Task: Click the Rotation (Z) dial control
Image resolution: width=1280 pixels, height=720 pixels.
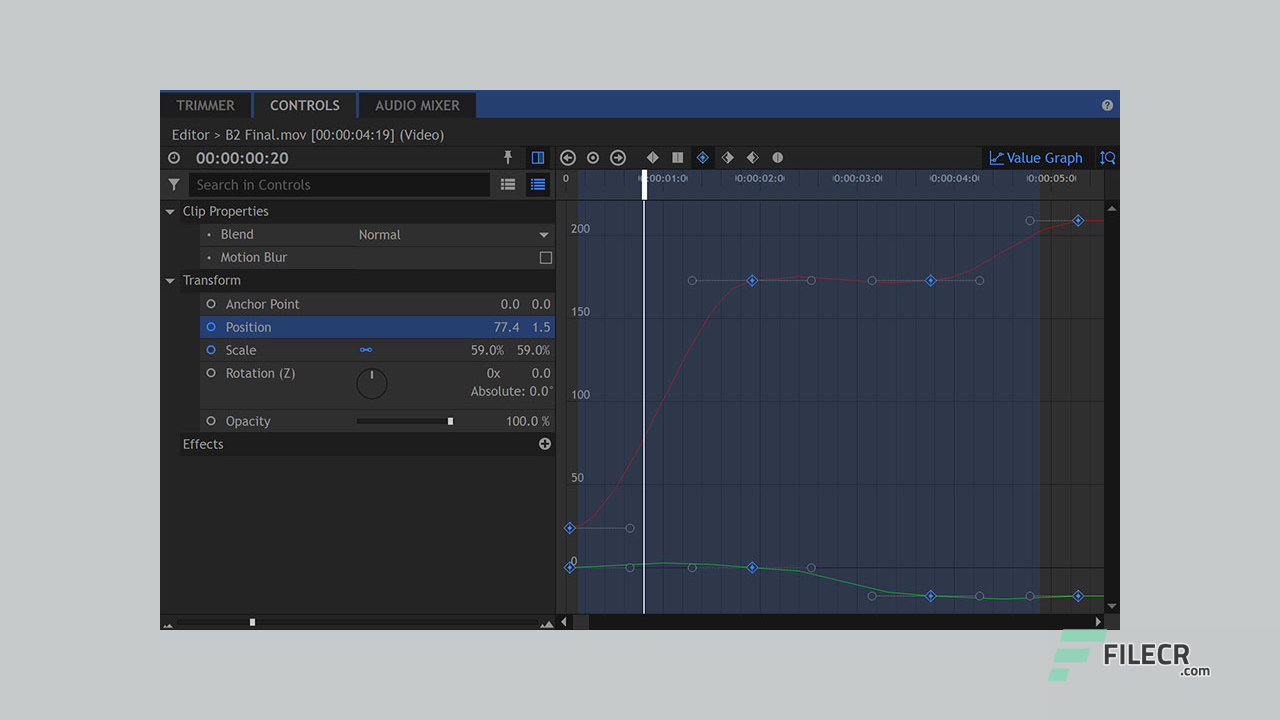Action: 371,383
